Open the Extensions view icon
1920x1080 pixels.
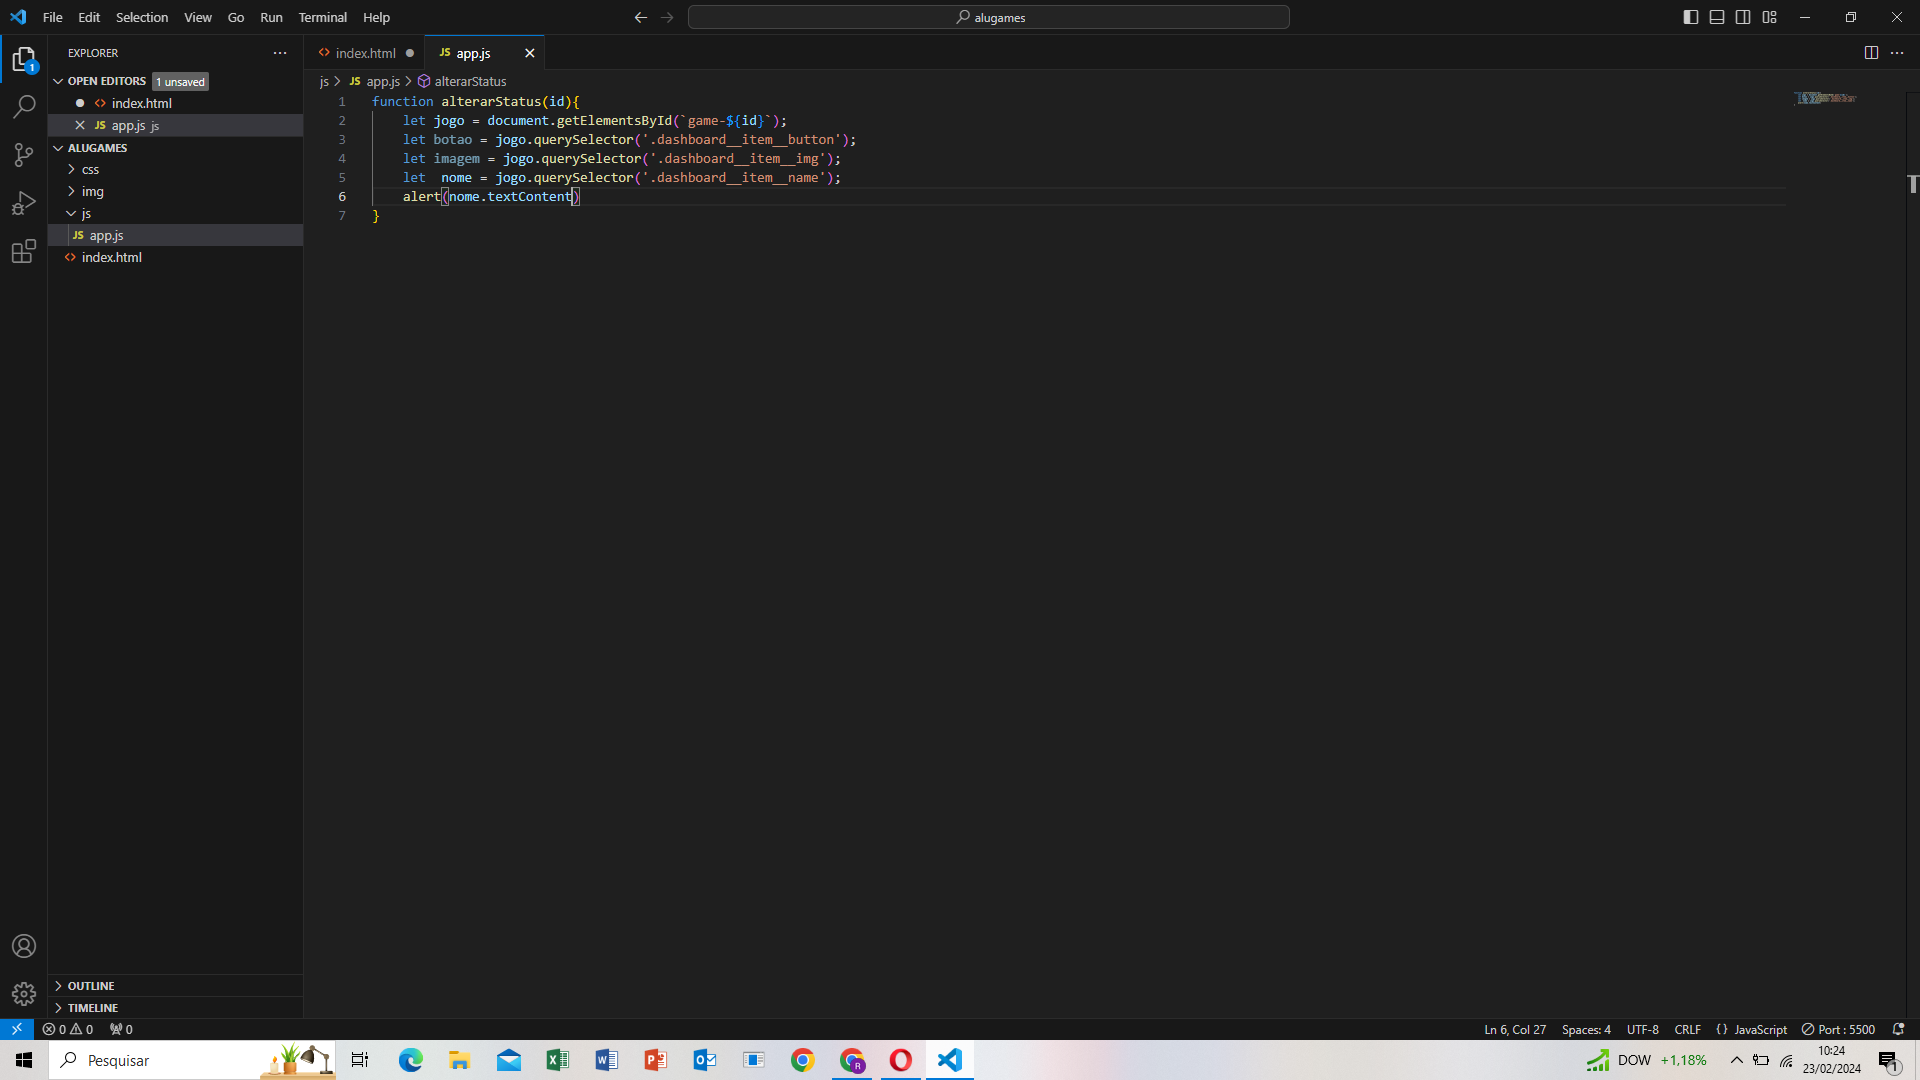click(24, 251)
